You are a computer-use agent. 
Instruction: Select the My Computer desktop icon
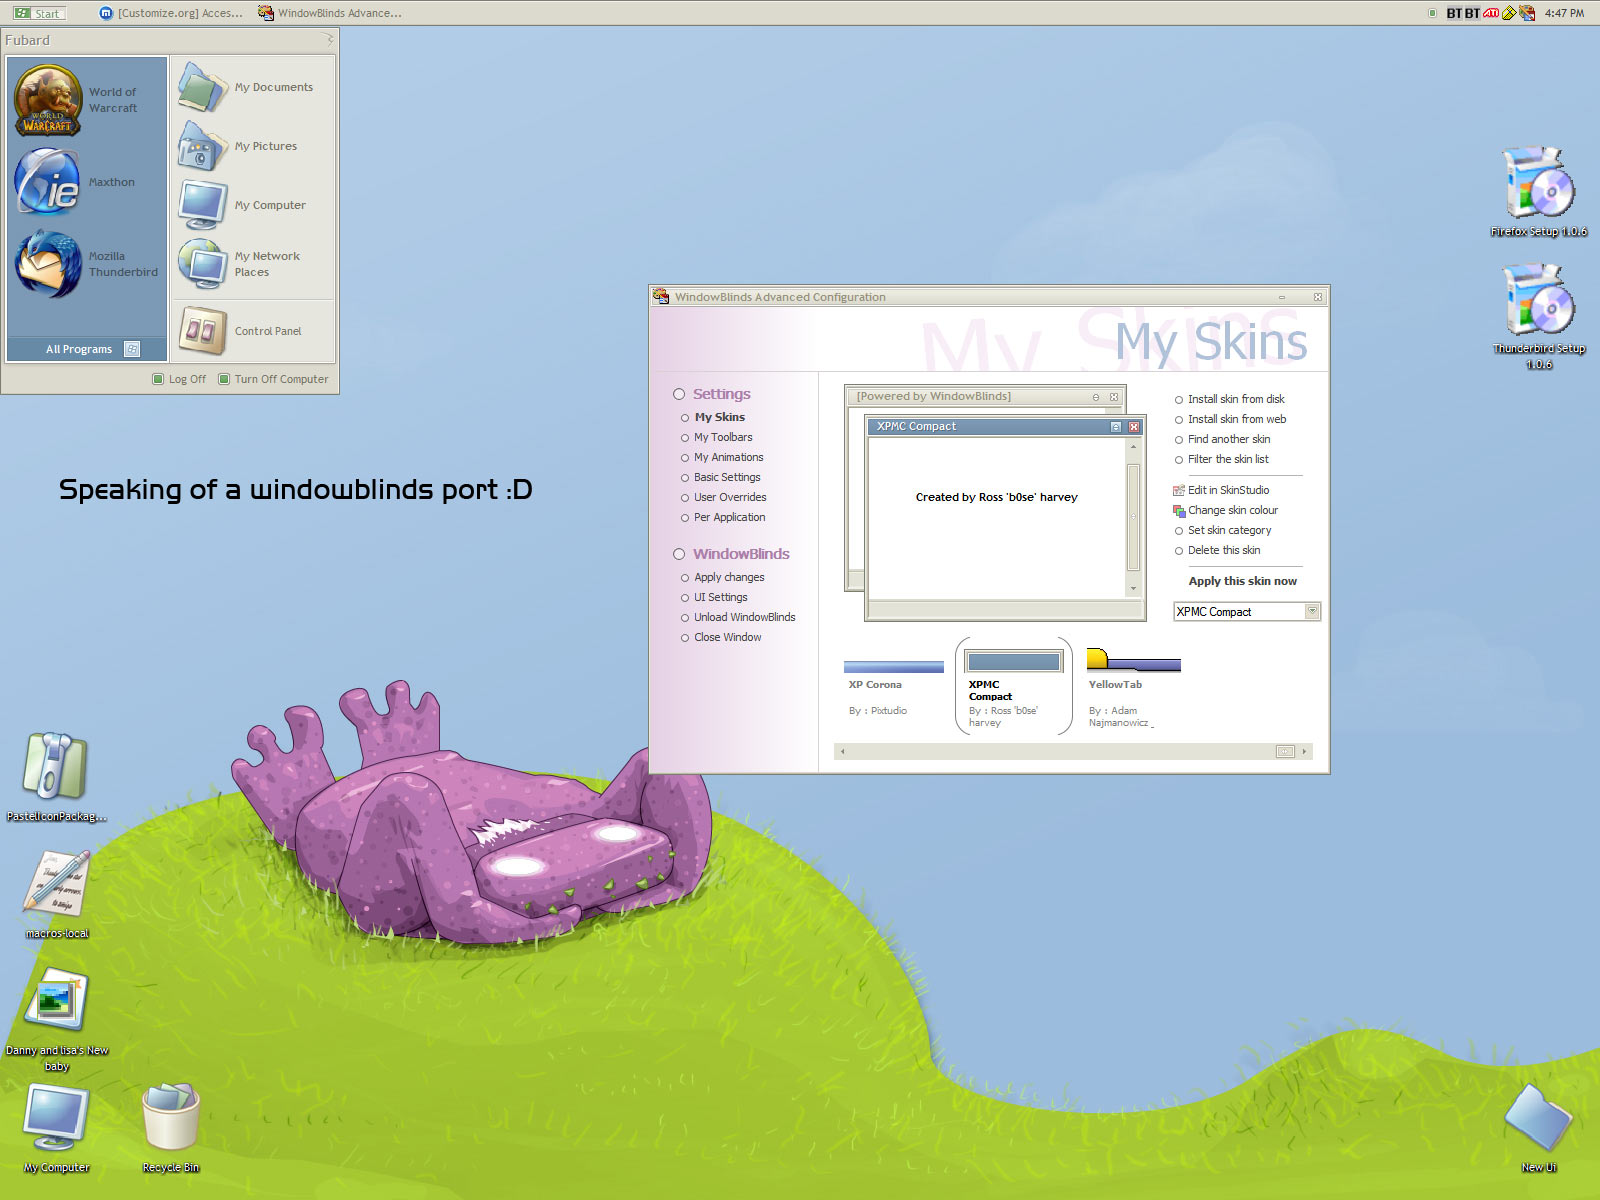[56, 1129]
